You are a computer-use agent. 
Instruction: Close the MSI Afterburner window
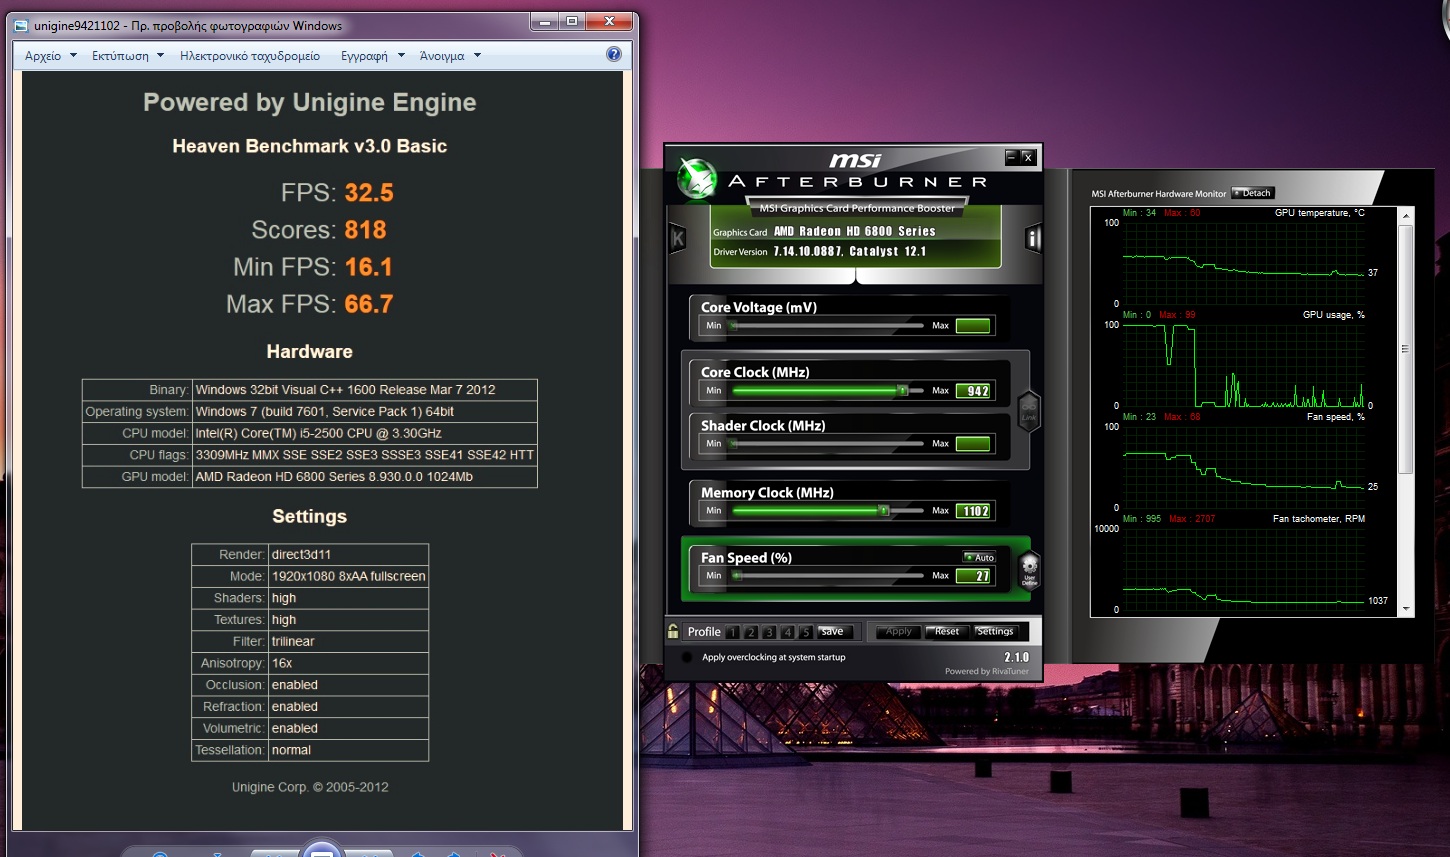(x=1028, y=157)
